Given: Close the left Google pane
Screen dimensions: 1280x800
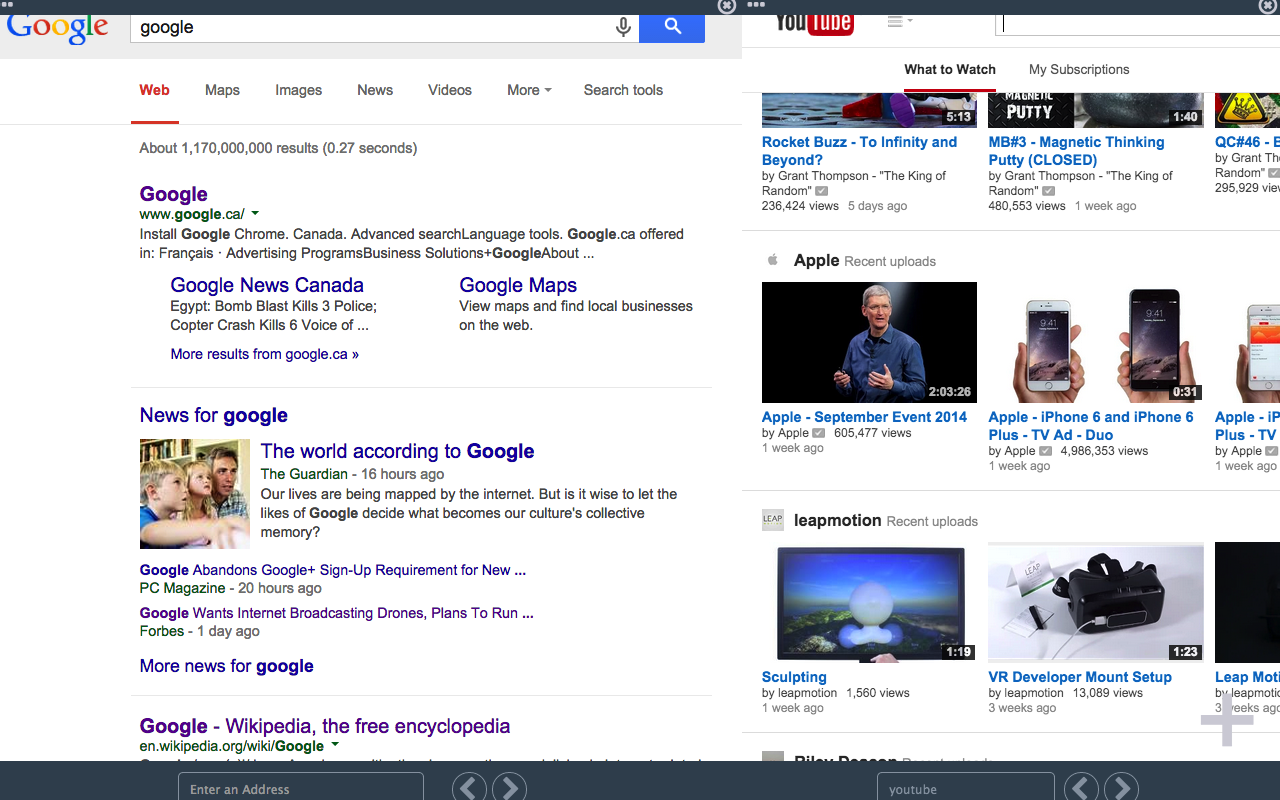Looking at the screenshot, I should point(727,6).
